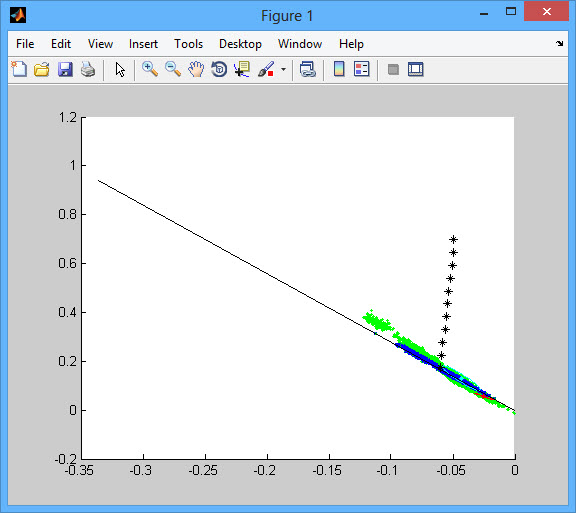The image size is (576, 513).
Task: Insert a colorbar using the toolbar icon
Action: coord(339,69)
